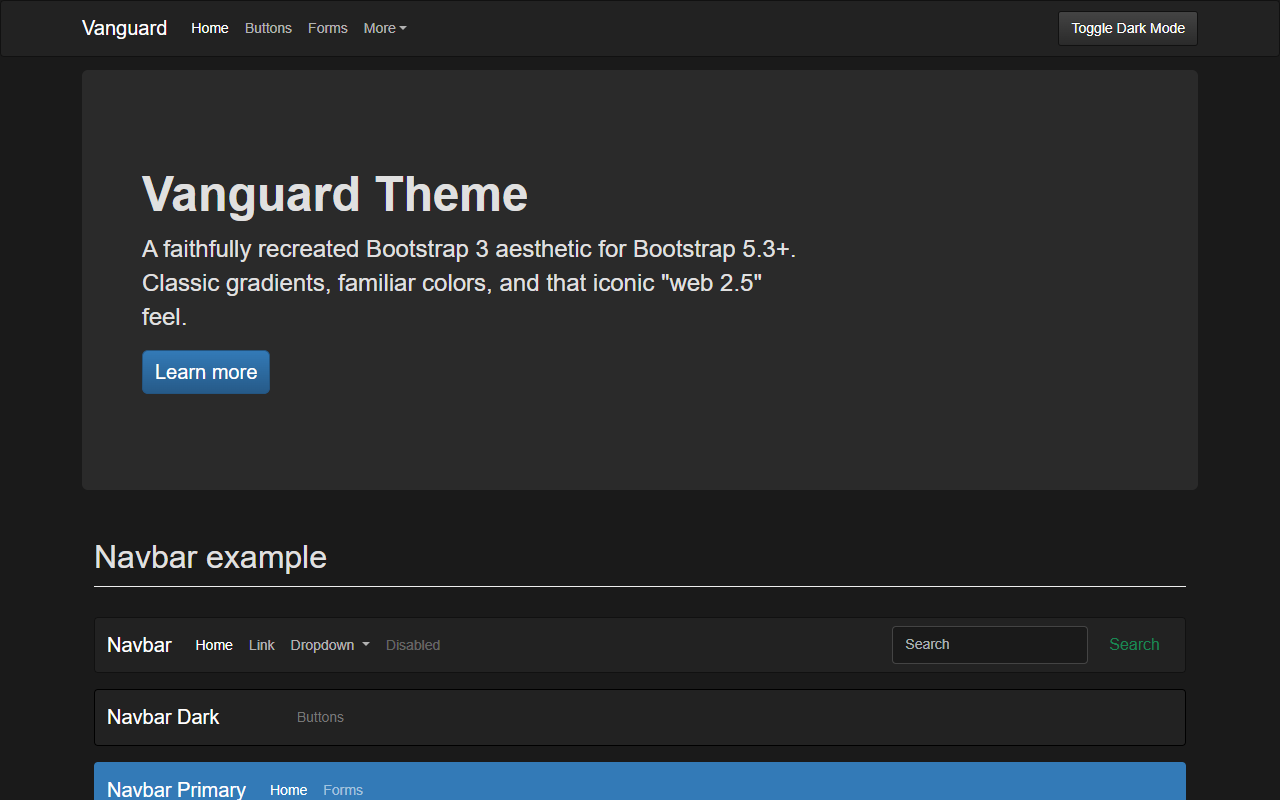Expand the Dropdown menu in example navbar
The height and width of the screenshot is (800, 1280).
point(330,645)
